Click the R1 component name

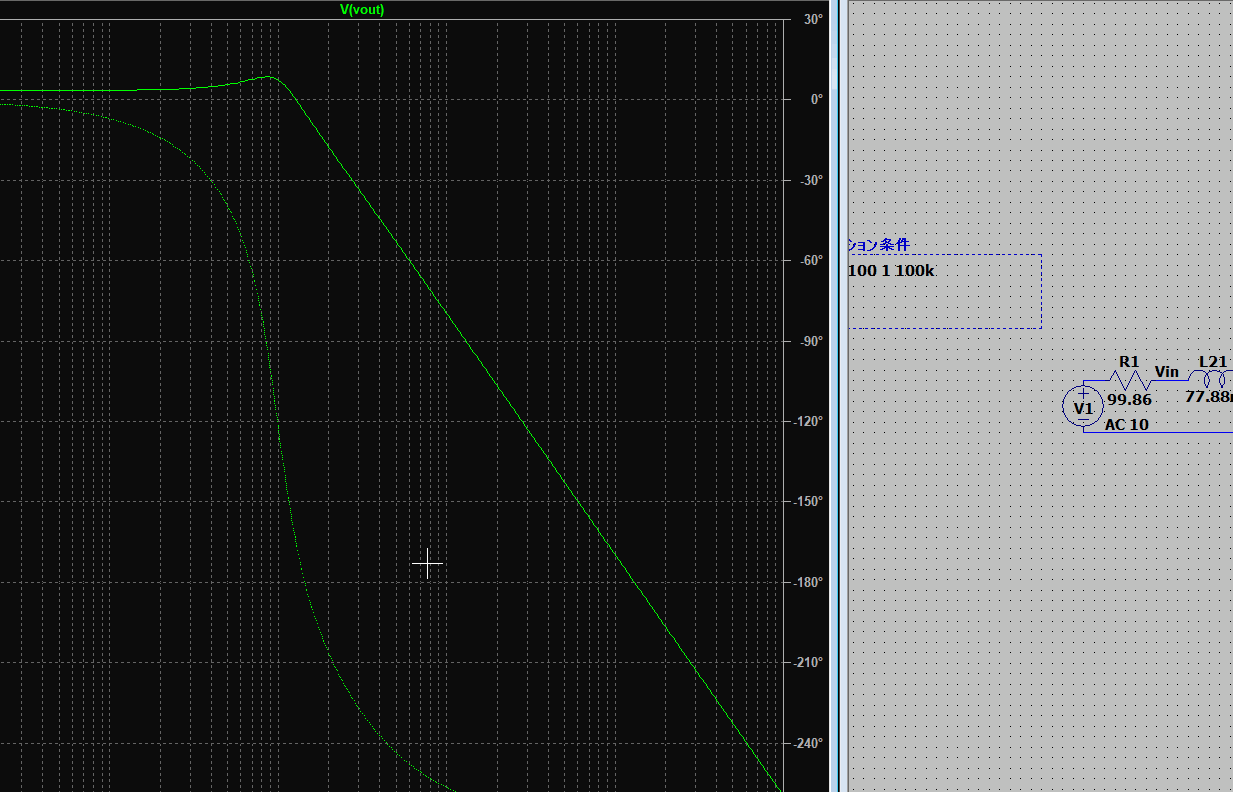pos(1129,361)
